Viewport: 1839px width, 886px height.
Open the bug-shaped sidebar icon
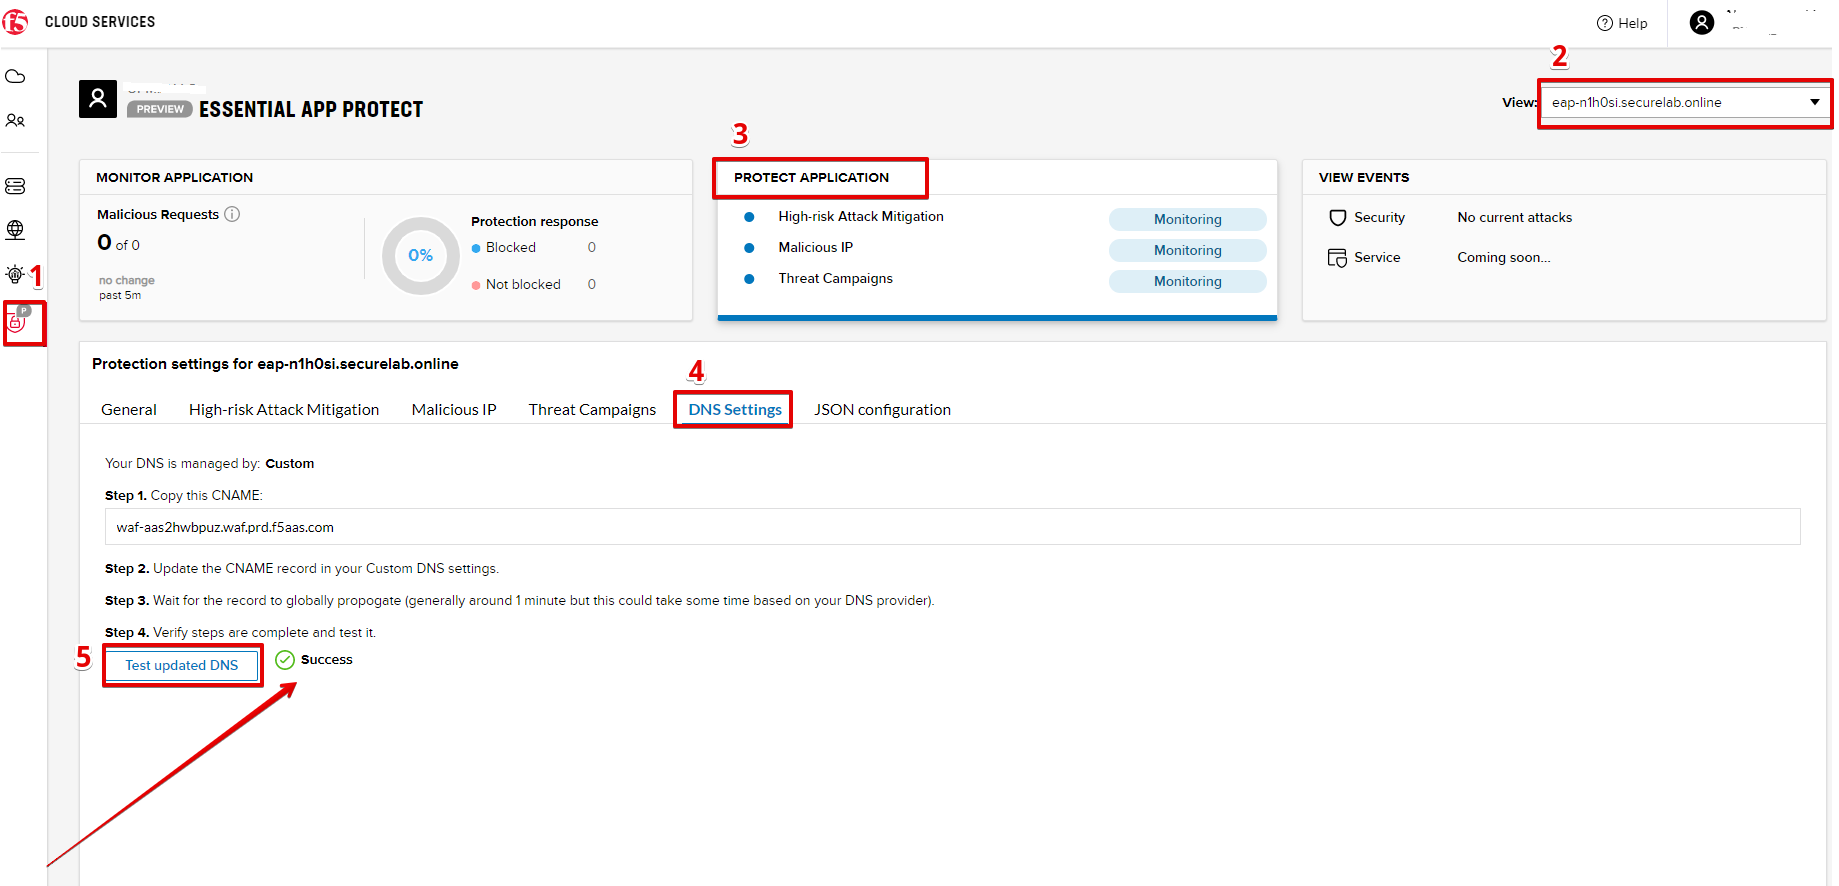(x=15, y=274)
